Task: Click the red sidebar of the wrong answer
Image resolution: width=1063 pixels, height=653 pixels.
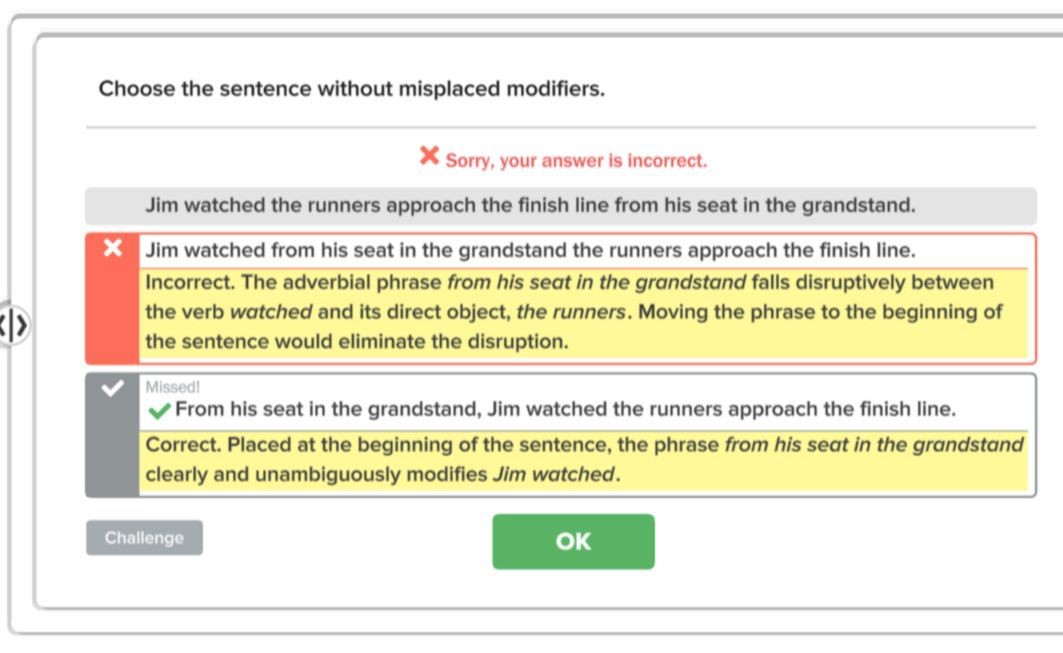Action: [113, 298]
